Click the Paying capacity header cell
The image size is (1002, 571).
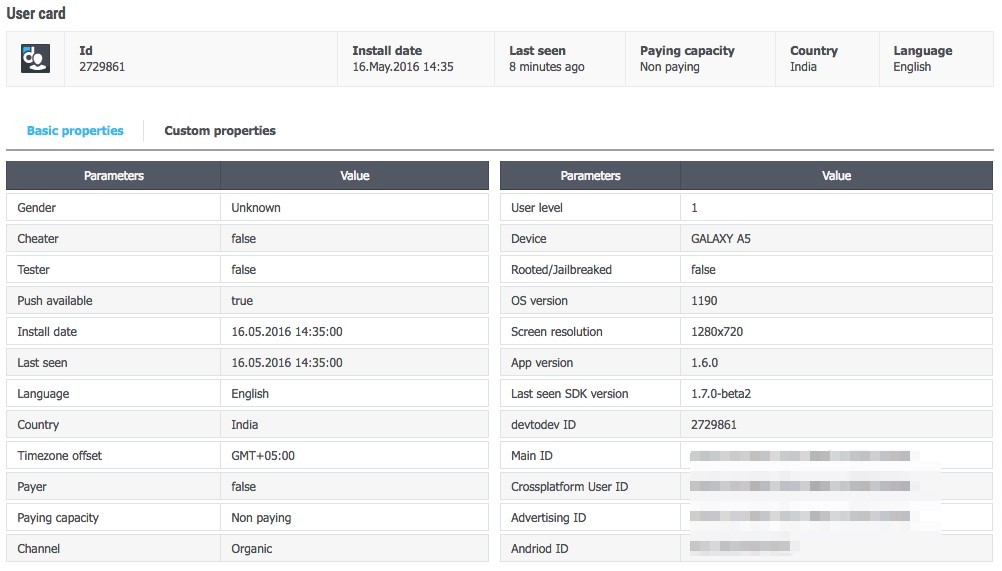(x=687, y=59)
